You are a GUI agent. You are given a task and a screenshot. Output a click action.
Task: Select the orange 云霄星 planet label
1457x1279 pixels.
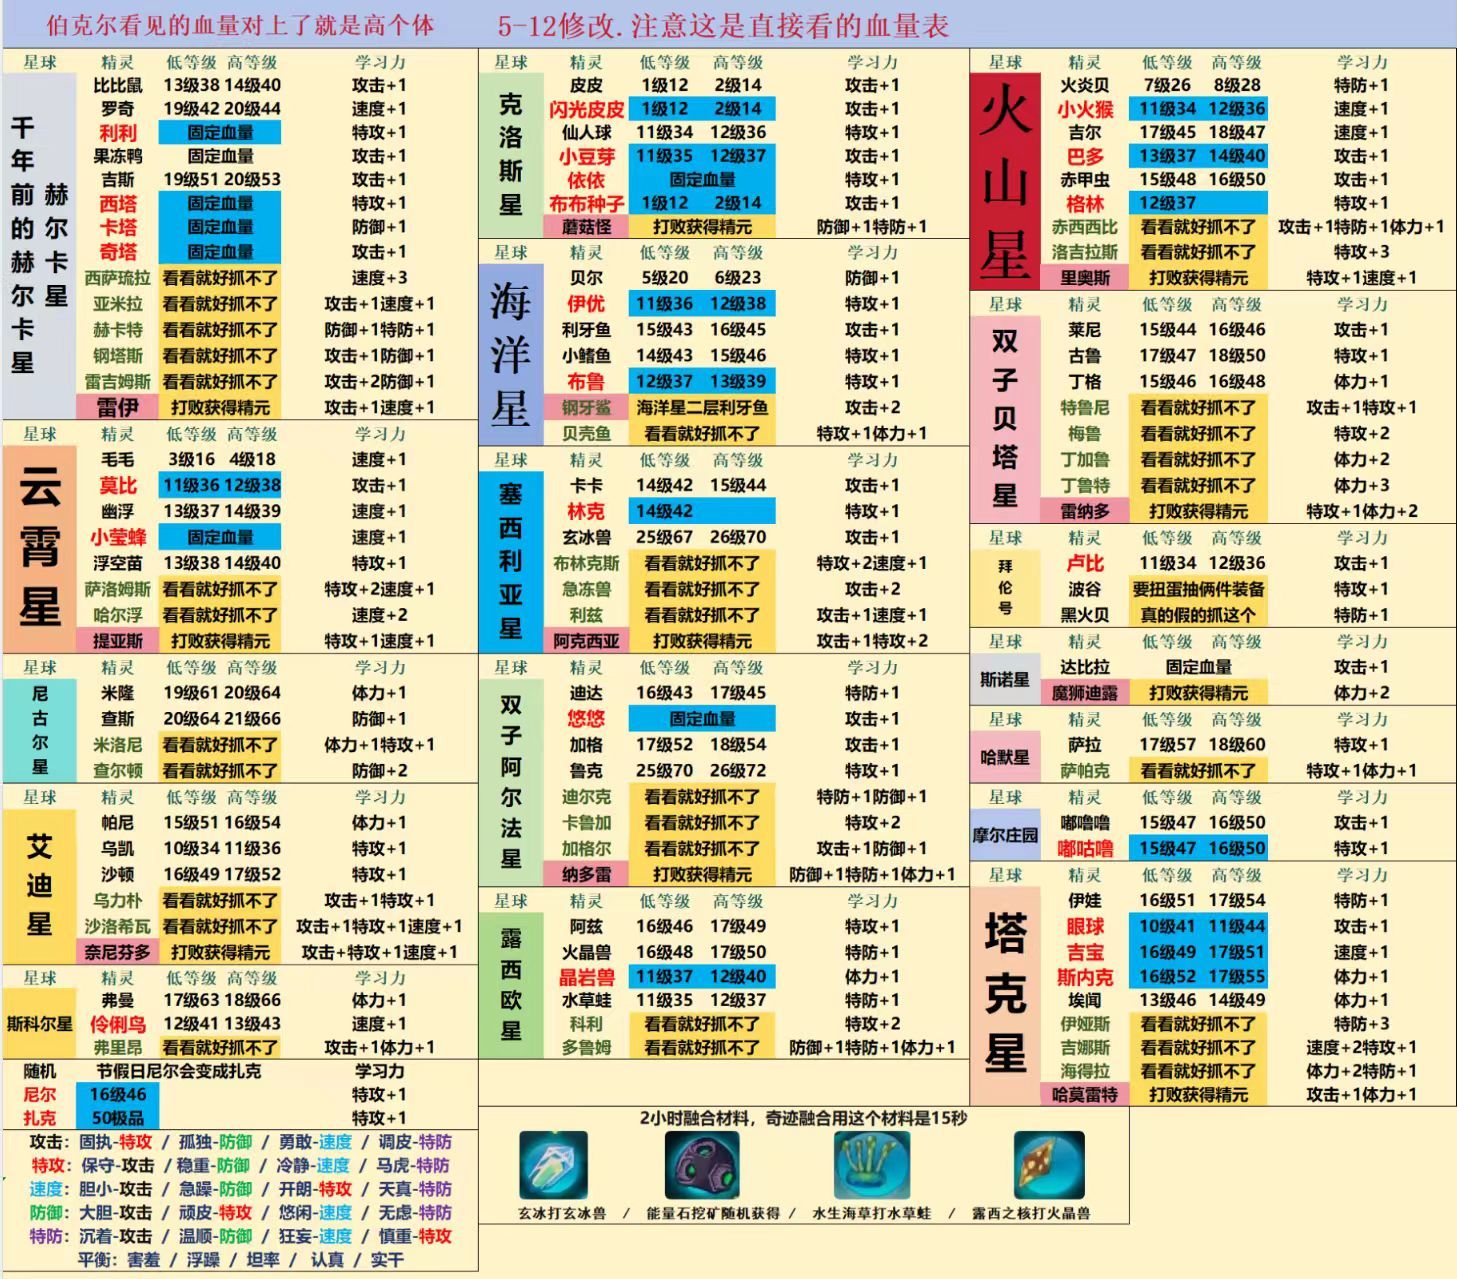[x=41, y=548]
